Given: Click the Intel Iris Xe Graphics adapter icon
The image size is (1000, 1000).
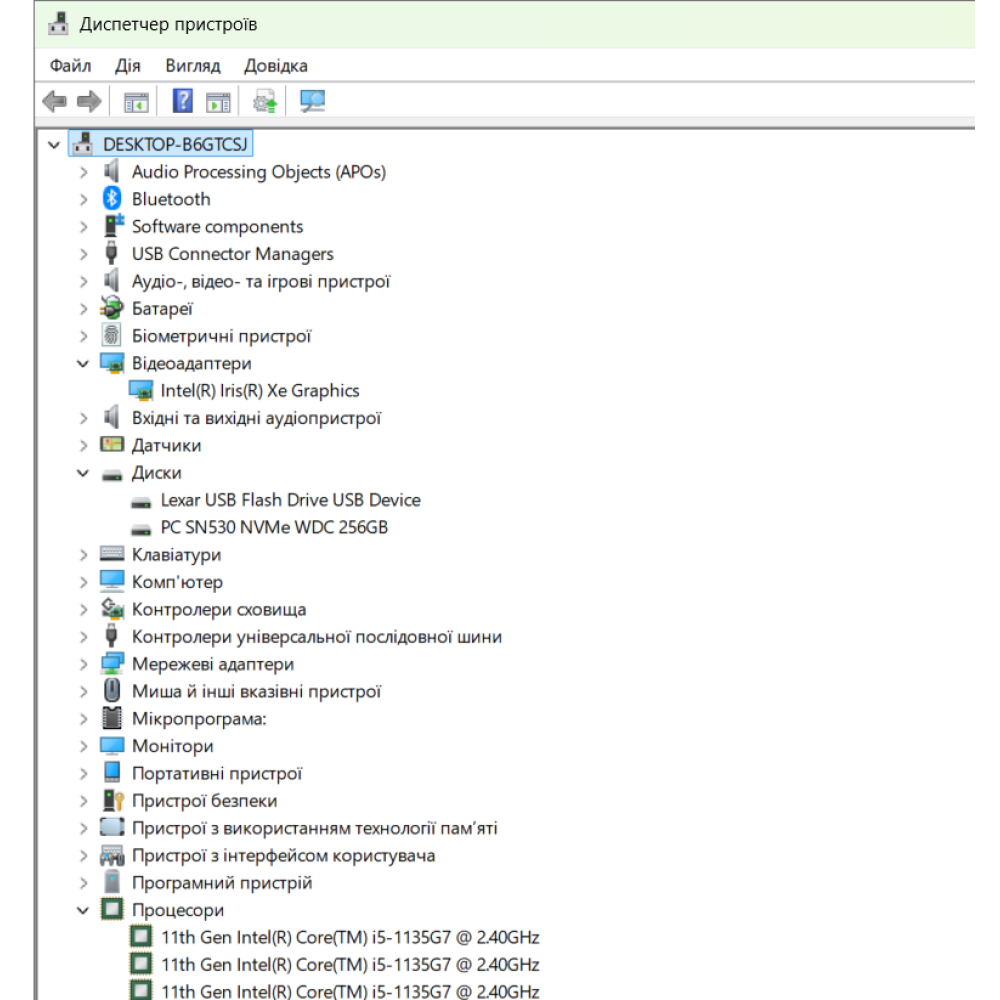Looking at the screenshot, I should tap(141, 390).
